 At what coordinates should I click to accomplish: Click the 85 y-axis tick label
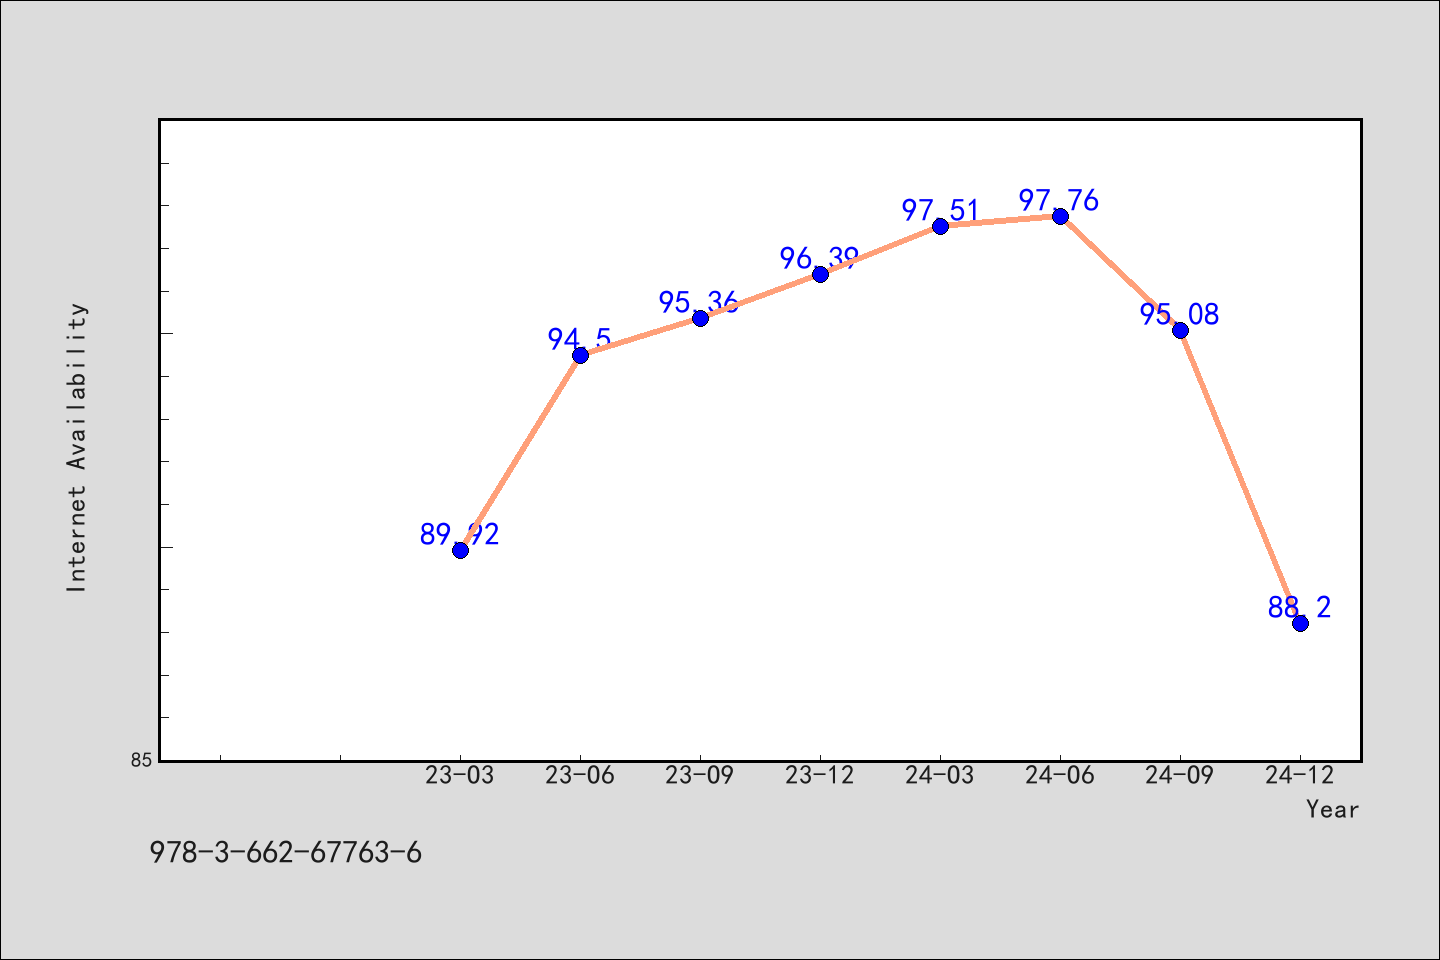point(141,761)
